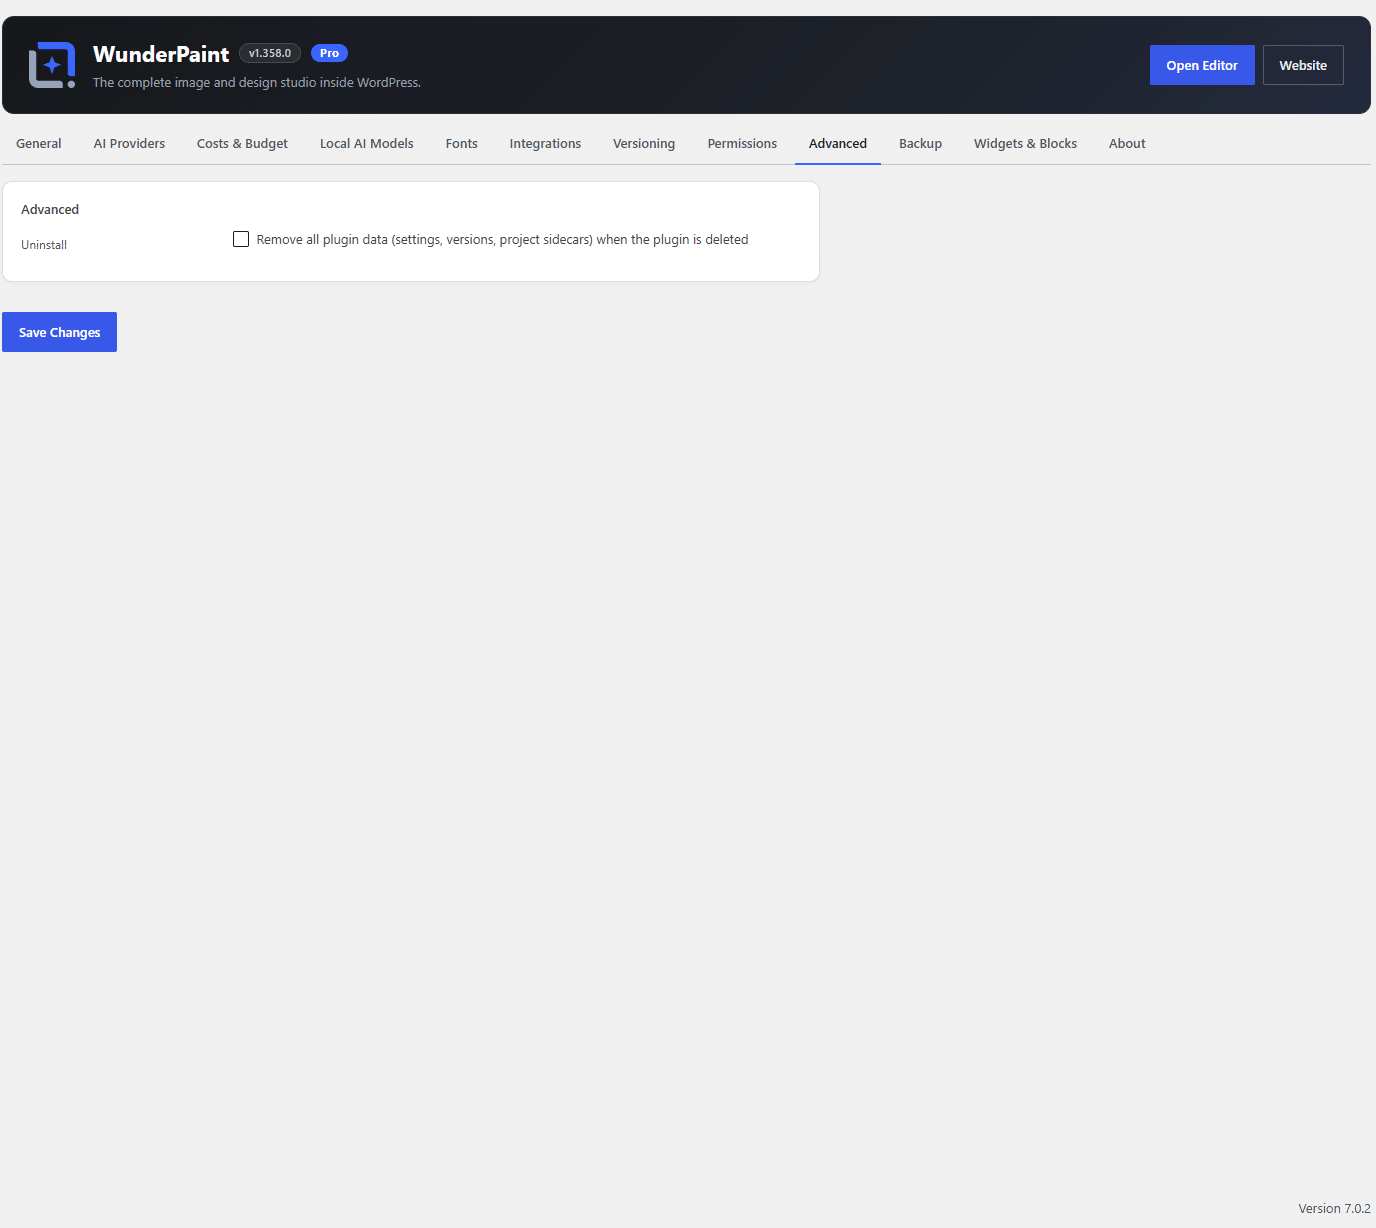Viewport: 1376px width, 1228px height.
Task: Click the Pro badge
Action: 329,53
